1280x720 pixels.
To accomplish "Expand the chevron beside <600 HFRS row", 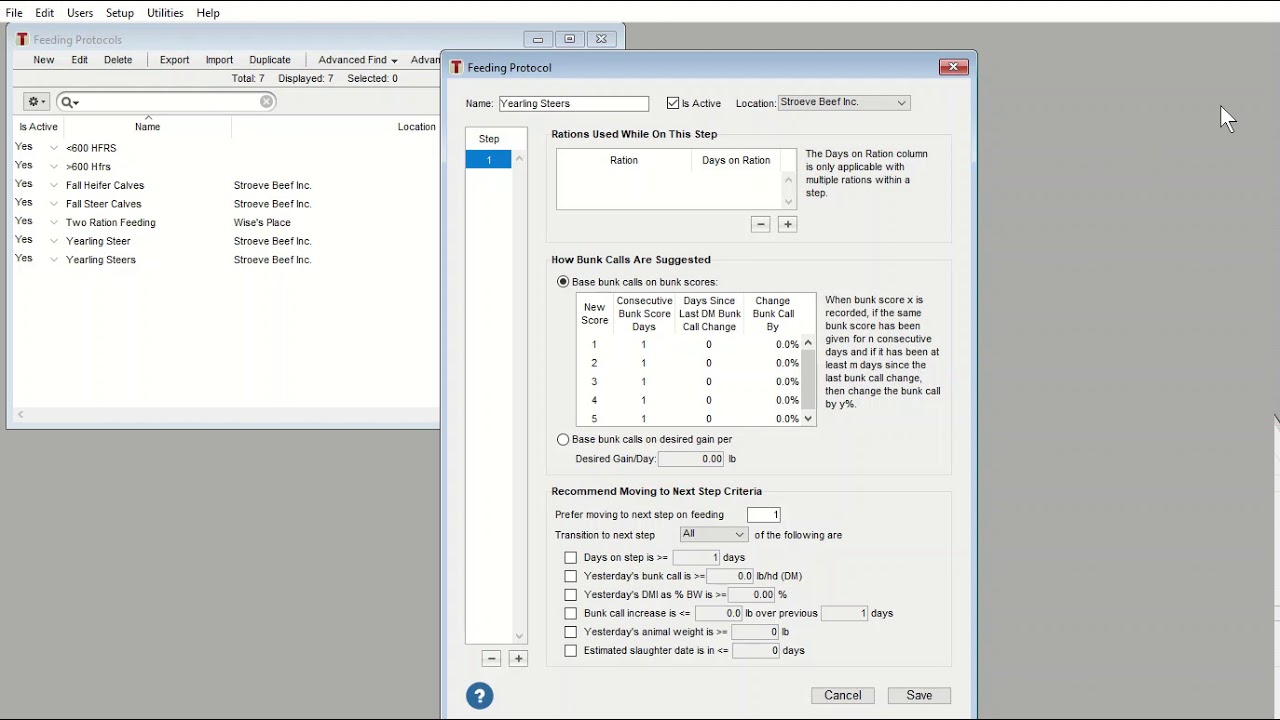I will point(54,148).
